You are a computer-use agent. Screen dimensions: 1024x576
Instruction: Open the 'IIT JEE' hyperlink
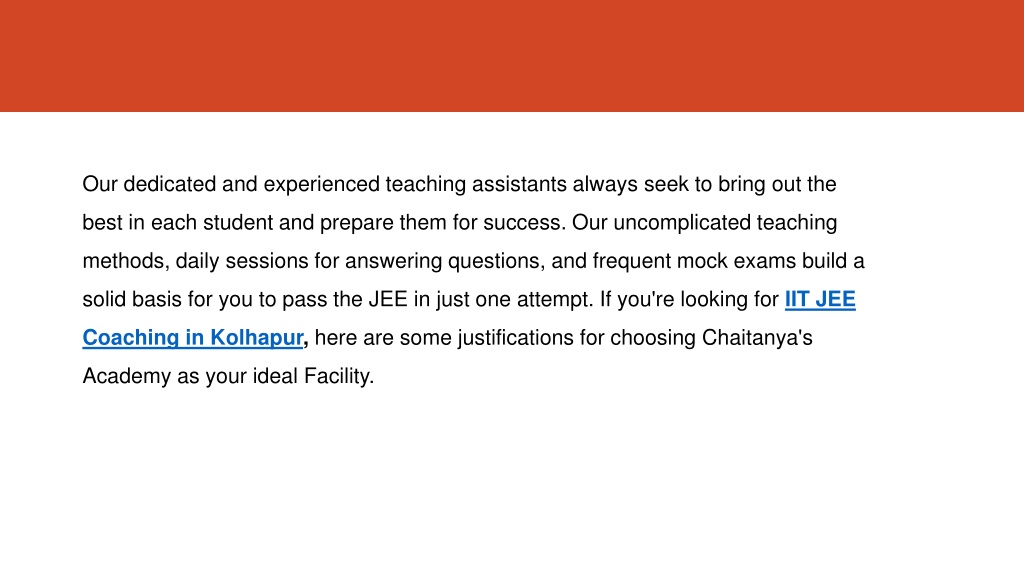pyautogui.click(x=820, y=299)
